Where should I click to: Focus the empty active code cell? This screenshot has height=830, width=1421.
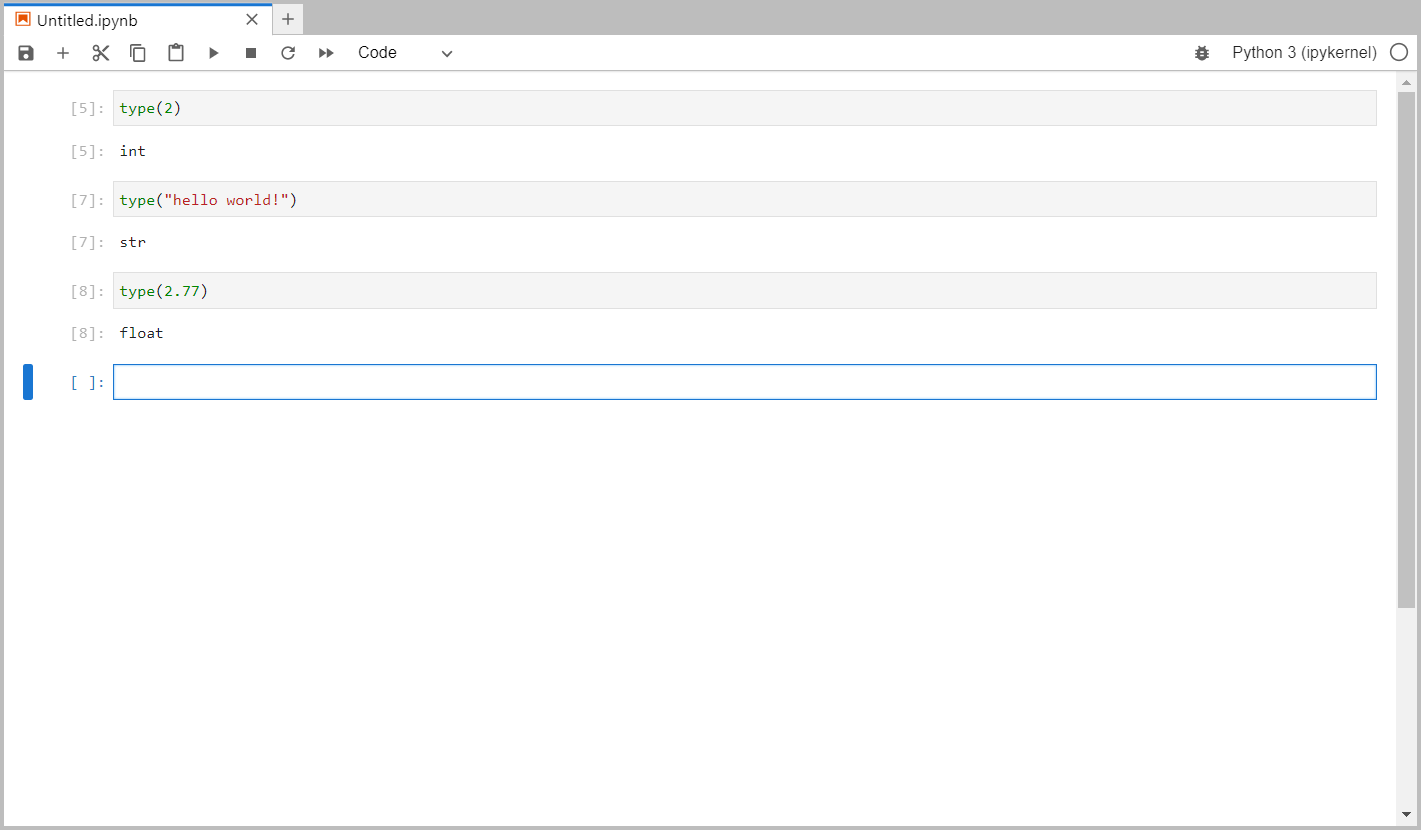point(744,382)
